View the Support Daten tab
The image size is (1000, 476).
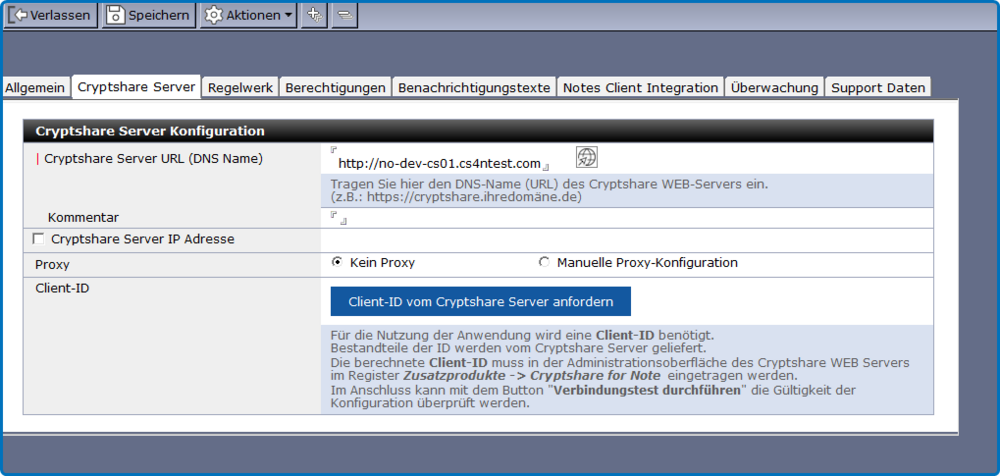point(878,88)
